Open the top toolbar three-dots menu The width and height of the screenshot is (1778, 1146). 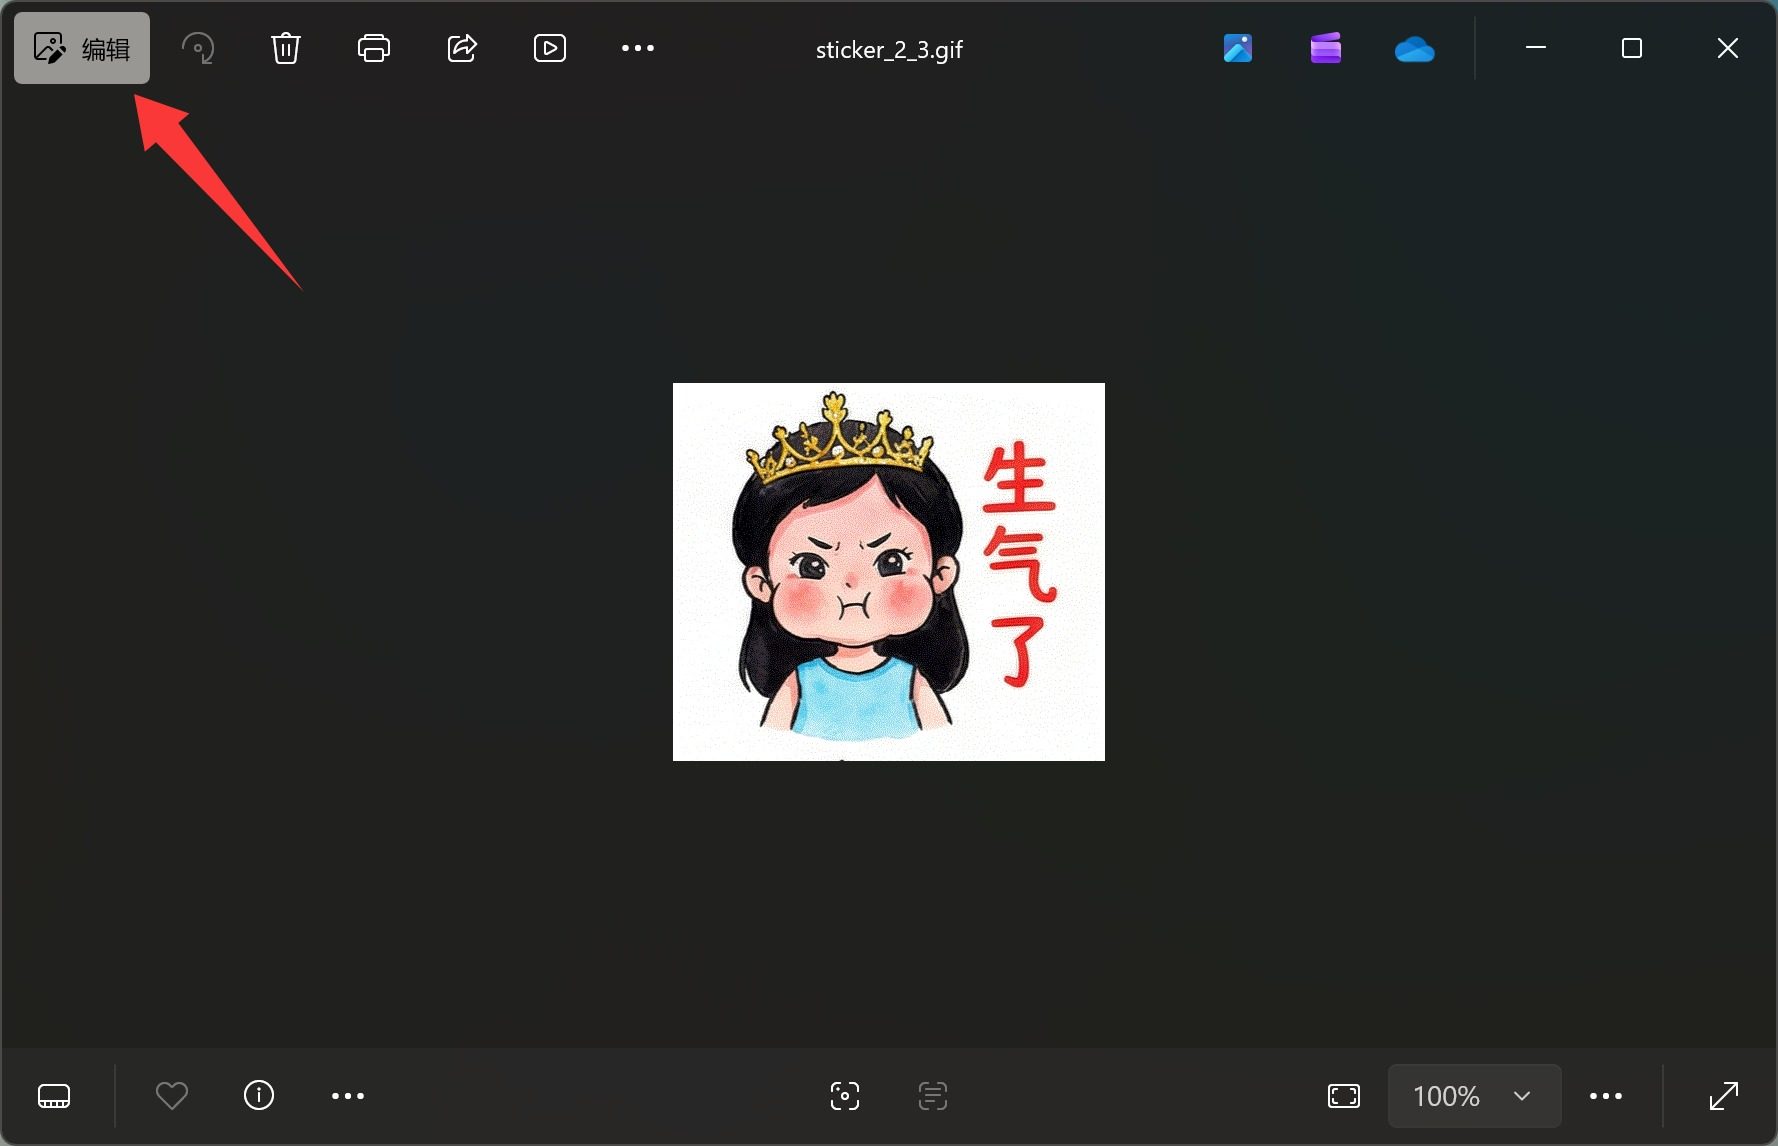pyautogui.click(x=638, y=48)
